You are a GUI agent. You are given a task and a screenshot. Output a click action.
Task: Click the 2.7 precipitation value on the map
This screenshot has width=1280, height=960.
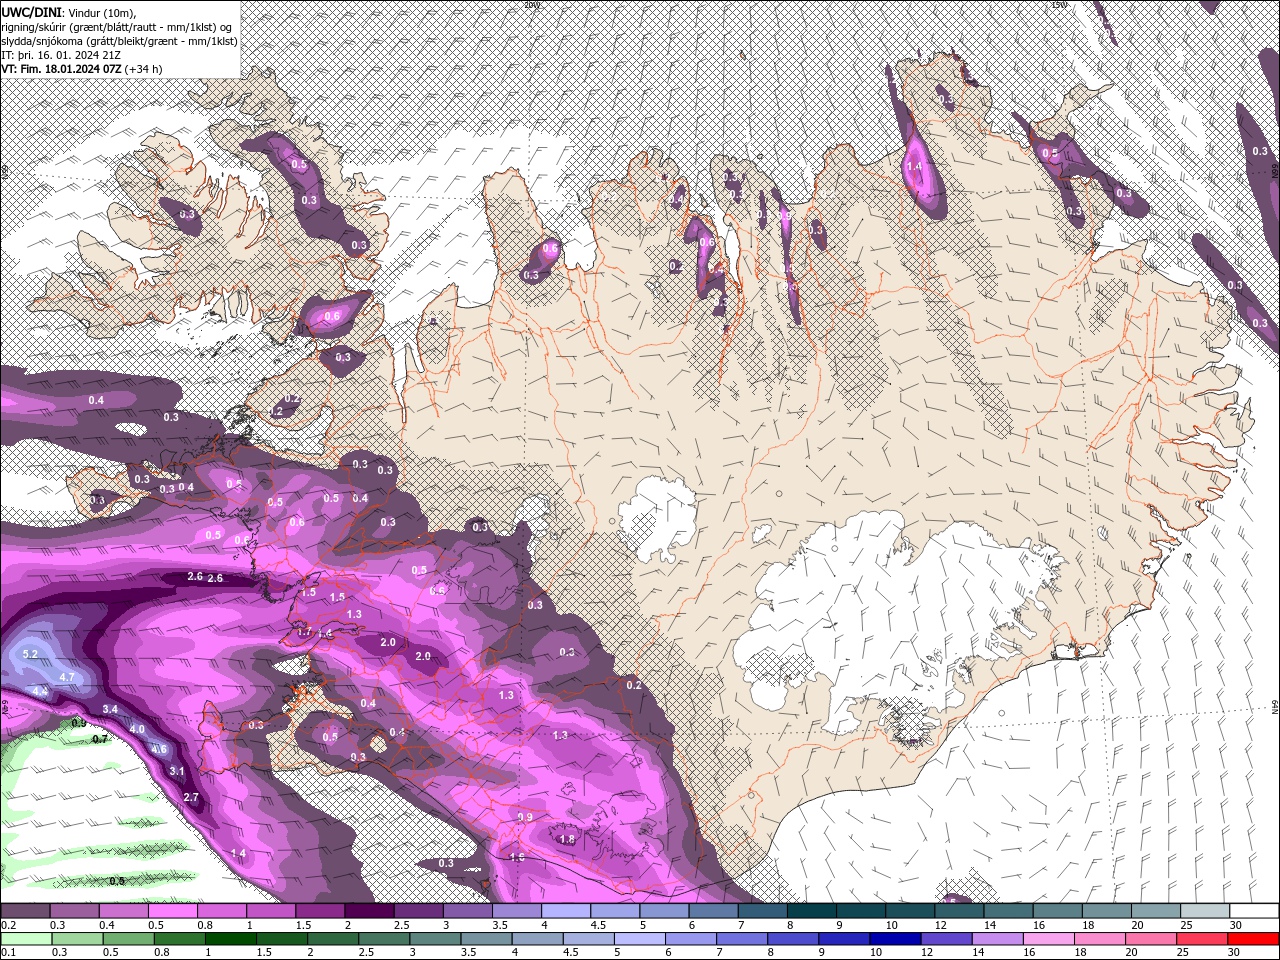192,797
